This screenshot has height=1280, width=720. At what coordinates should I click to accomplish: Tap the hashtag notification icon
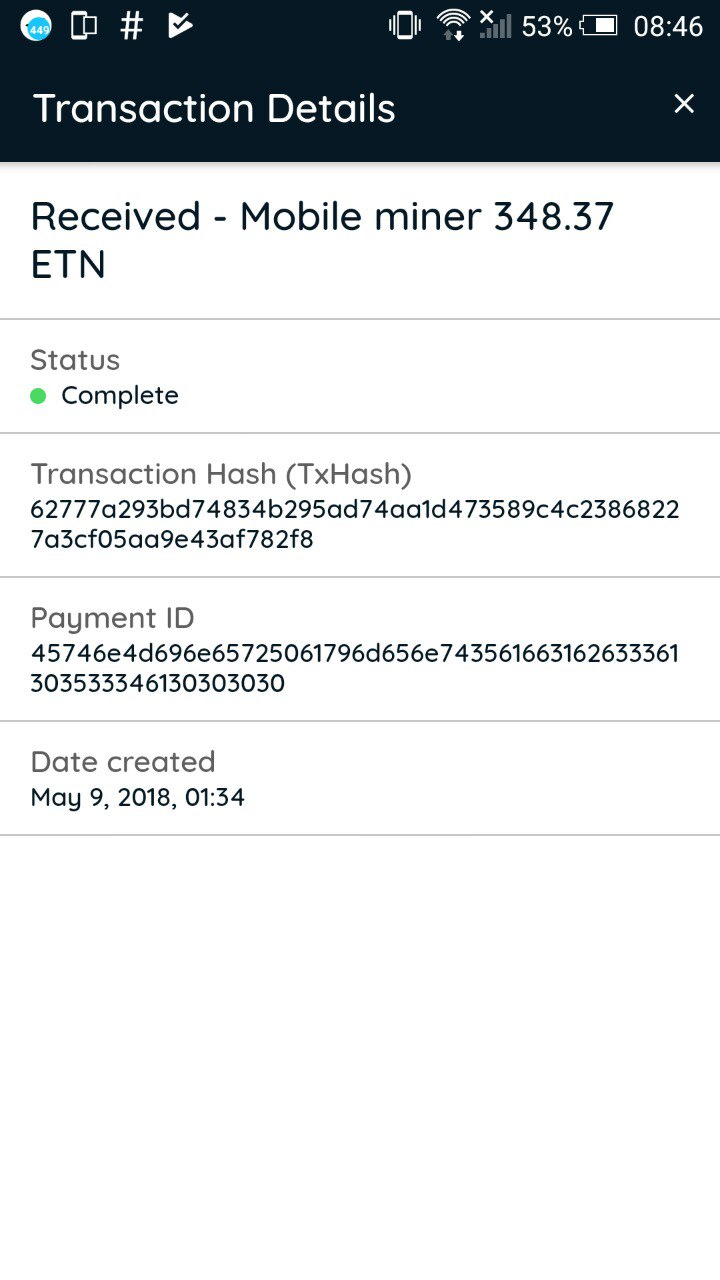131,26
